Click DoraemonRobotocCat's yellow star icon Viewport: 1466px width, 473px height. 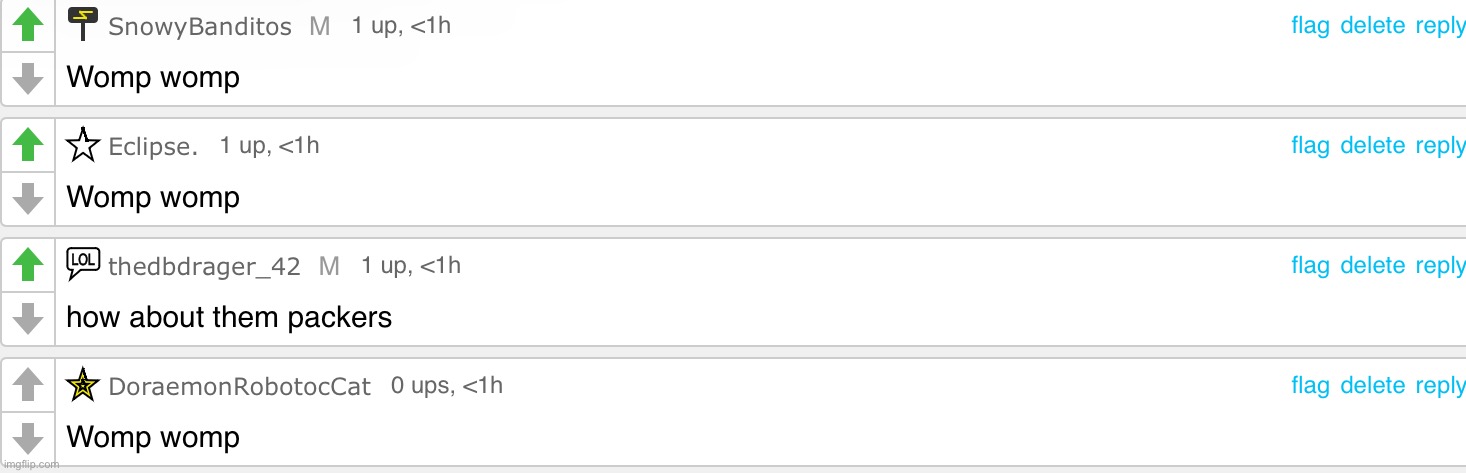(83, 385)
